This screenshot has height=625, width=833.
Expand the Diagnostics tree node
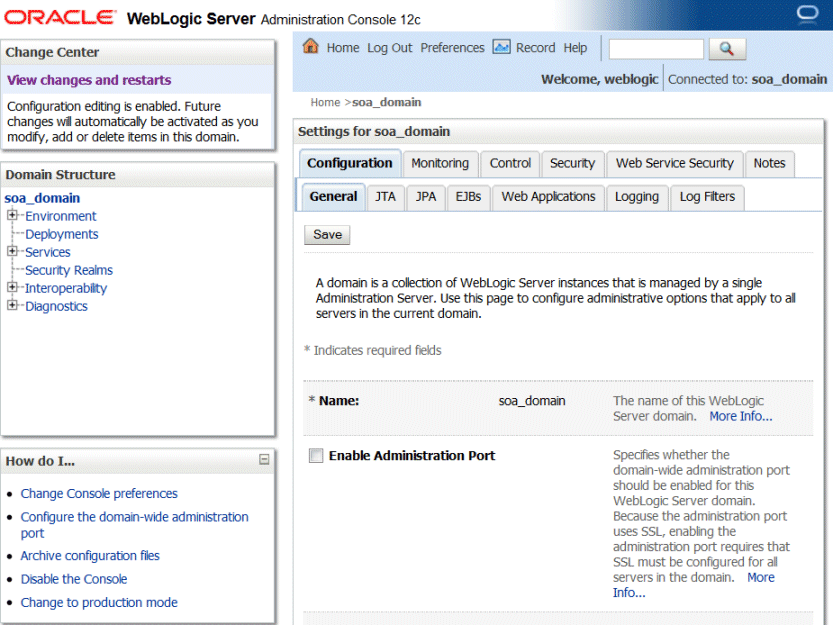12,305
